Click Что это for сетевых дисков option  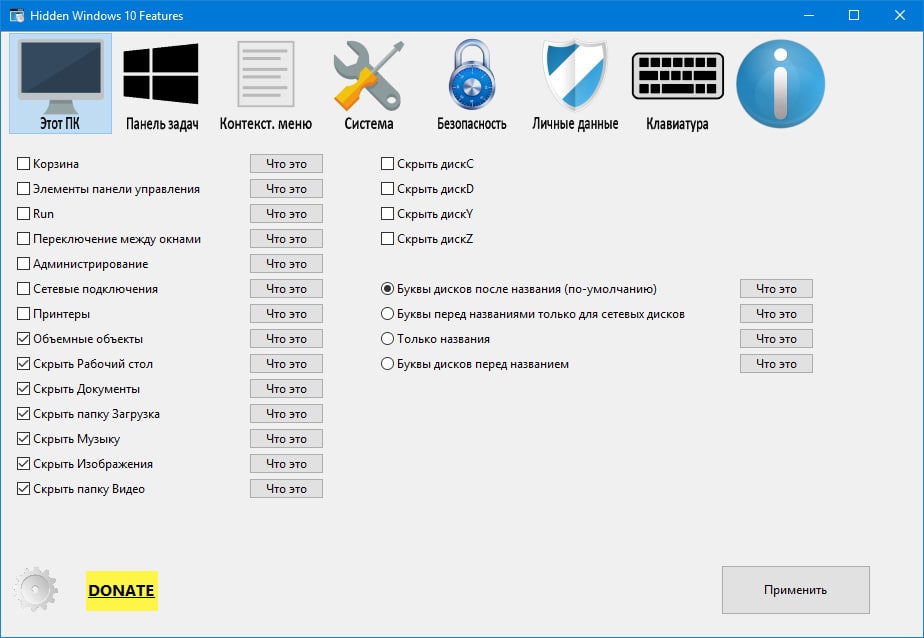coord(776,314)
